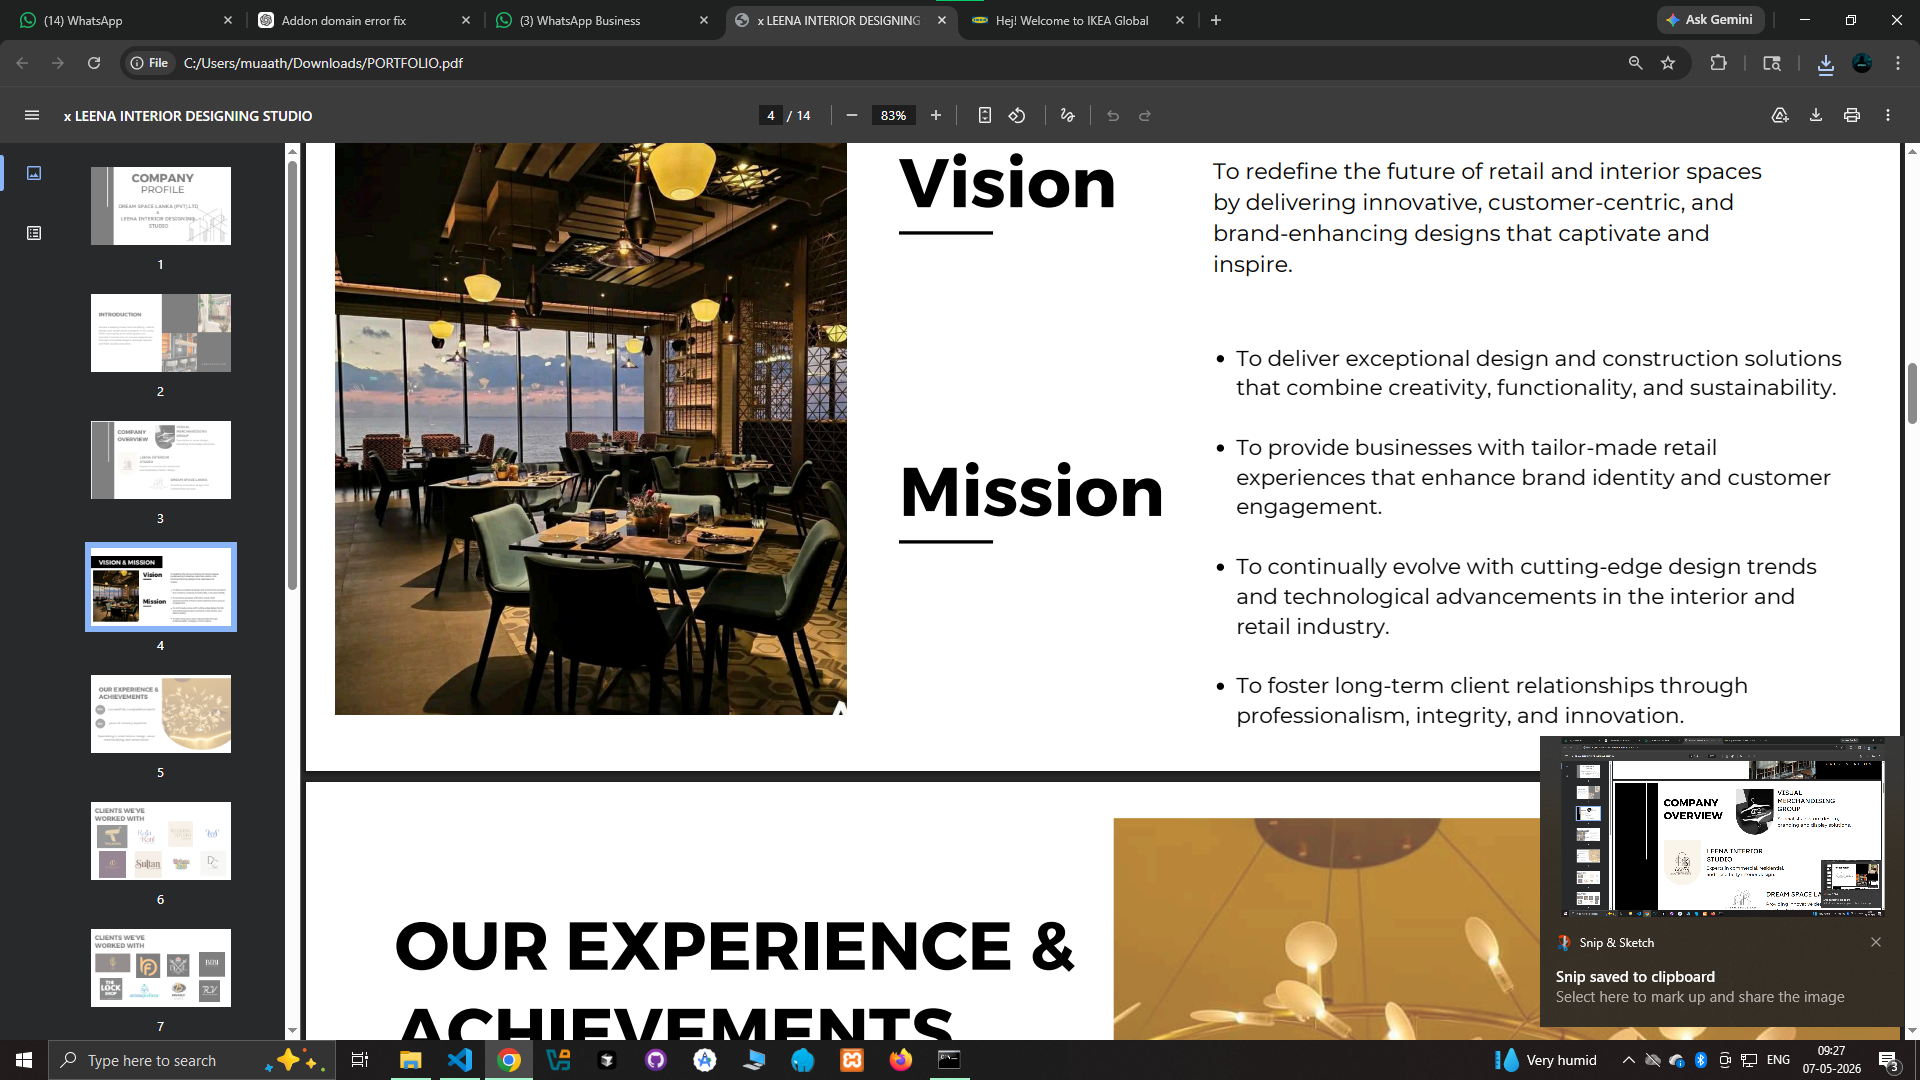Click the page number field
Image resolution: width=1920 pixels, height=1080 pixels.
770,116
